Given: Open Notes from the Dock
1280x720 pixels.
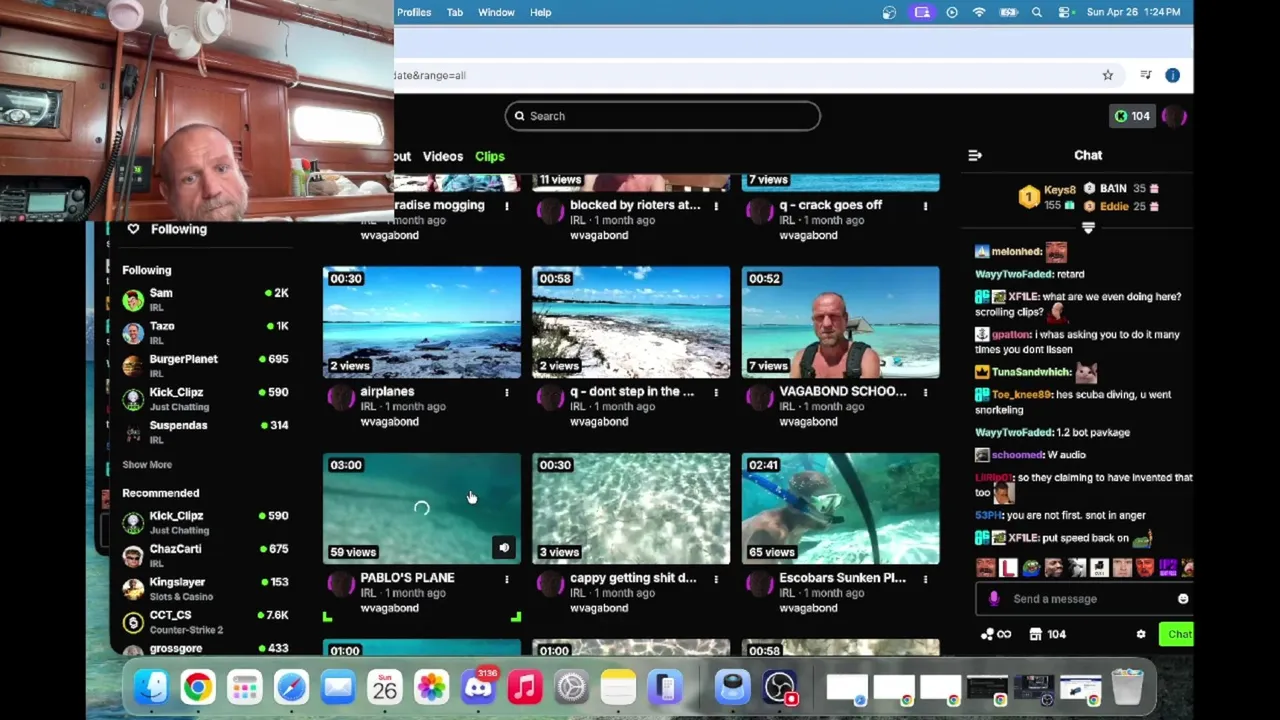Looking at the screenshot, I should point(618,687).
